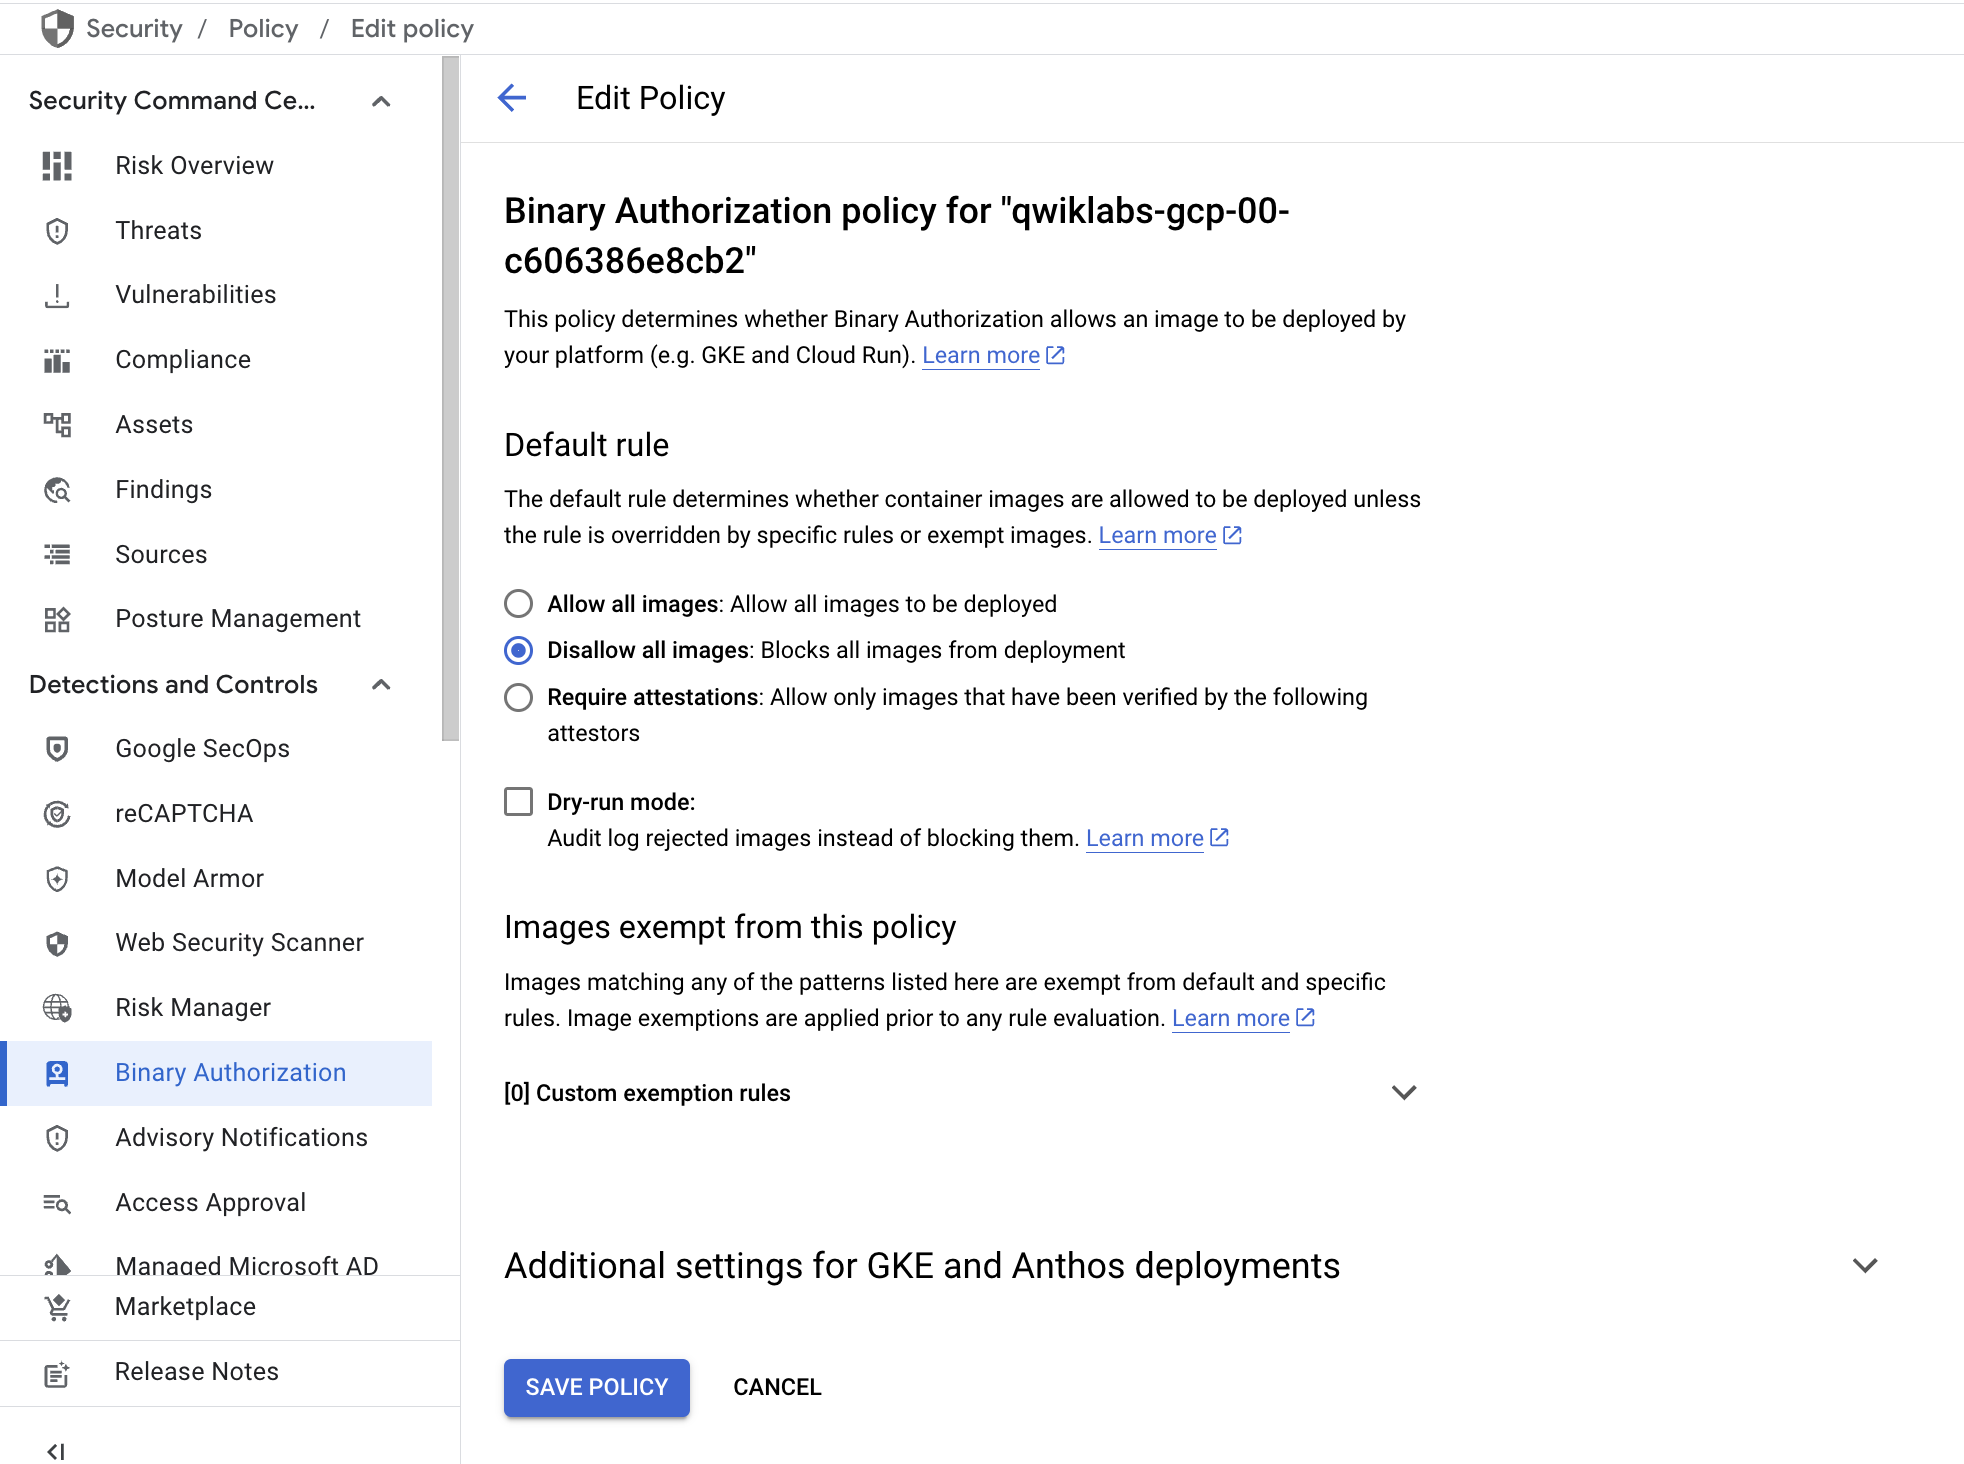Viewport: 1964px width, 1464px height.
Task: Collapse the Security Command Center section
Action: 381,101
